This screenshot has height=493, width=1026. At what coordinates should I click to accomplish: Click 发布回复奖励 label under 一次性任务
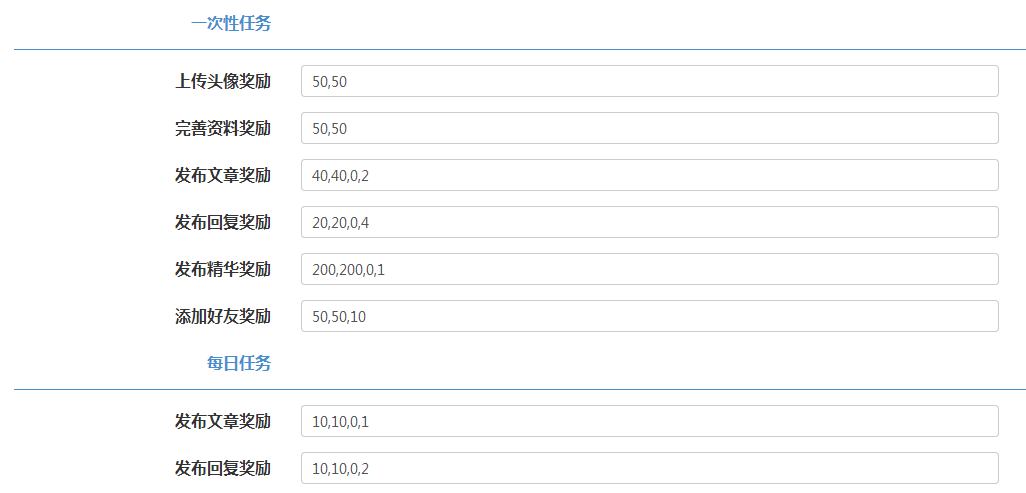click(223, 222)
